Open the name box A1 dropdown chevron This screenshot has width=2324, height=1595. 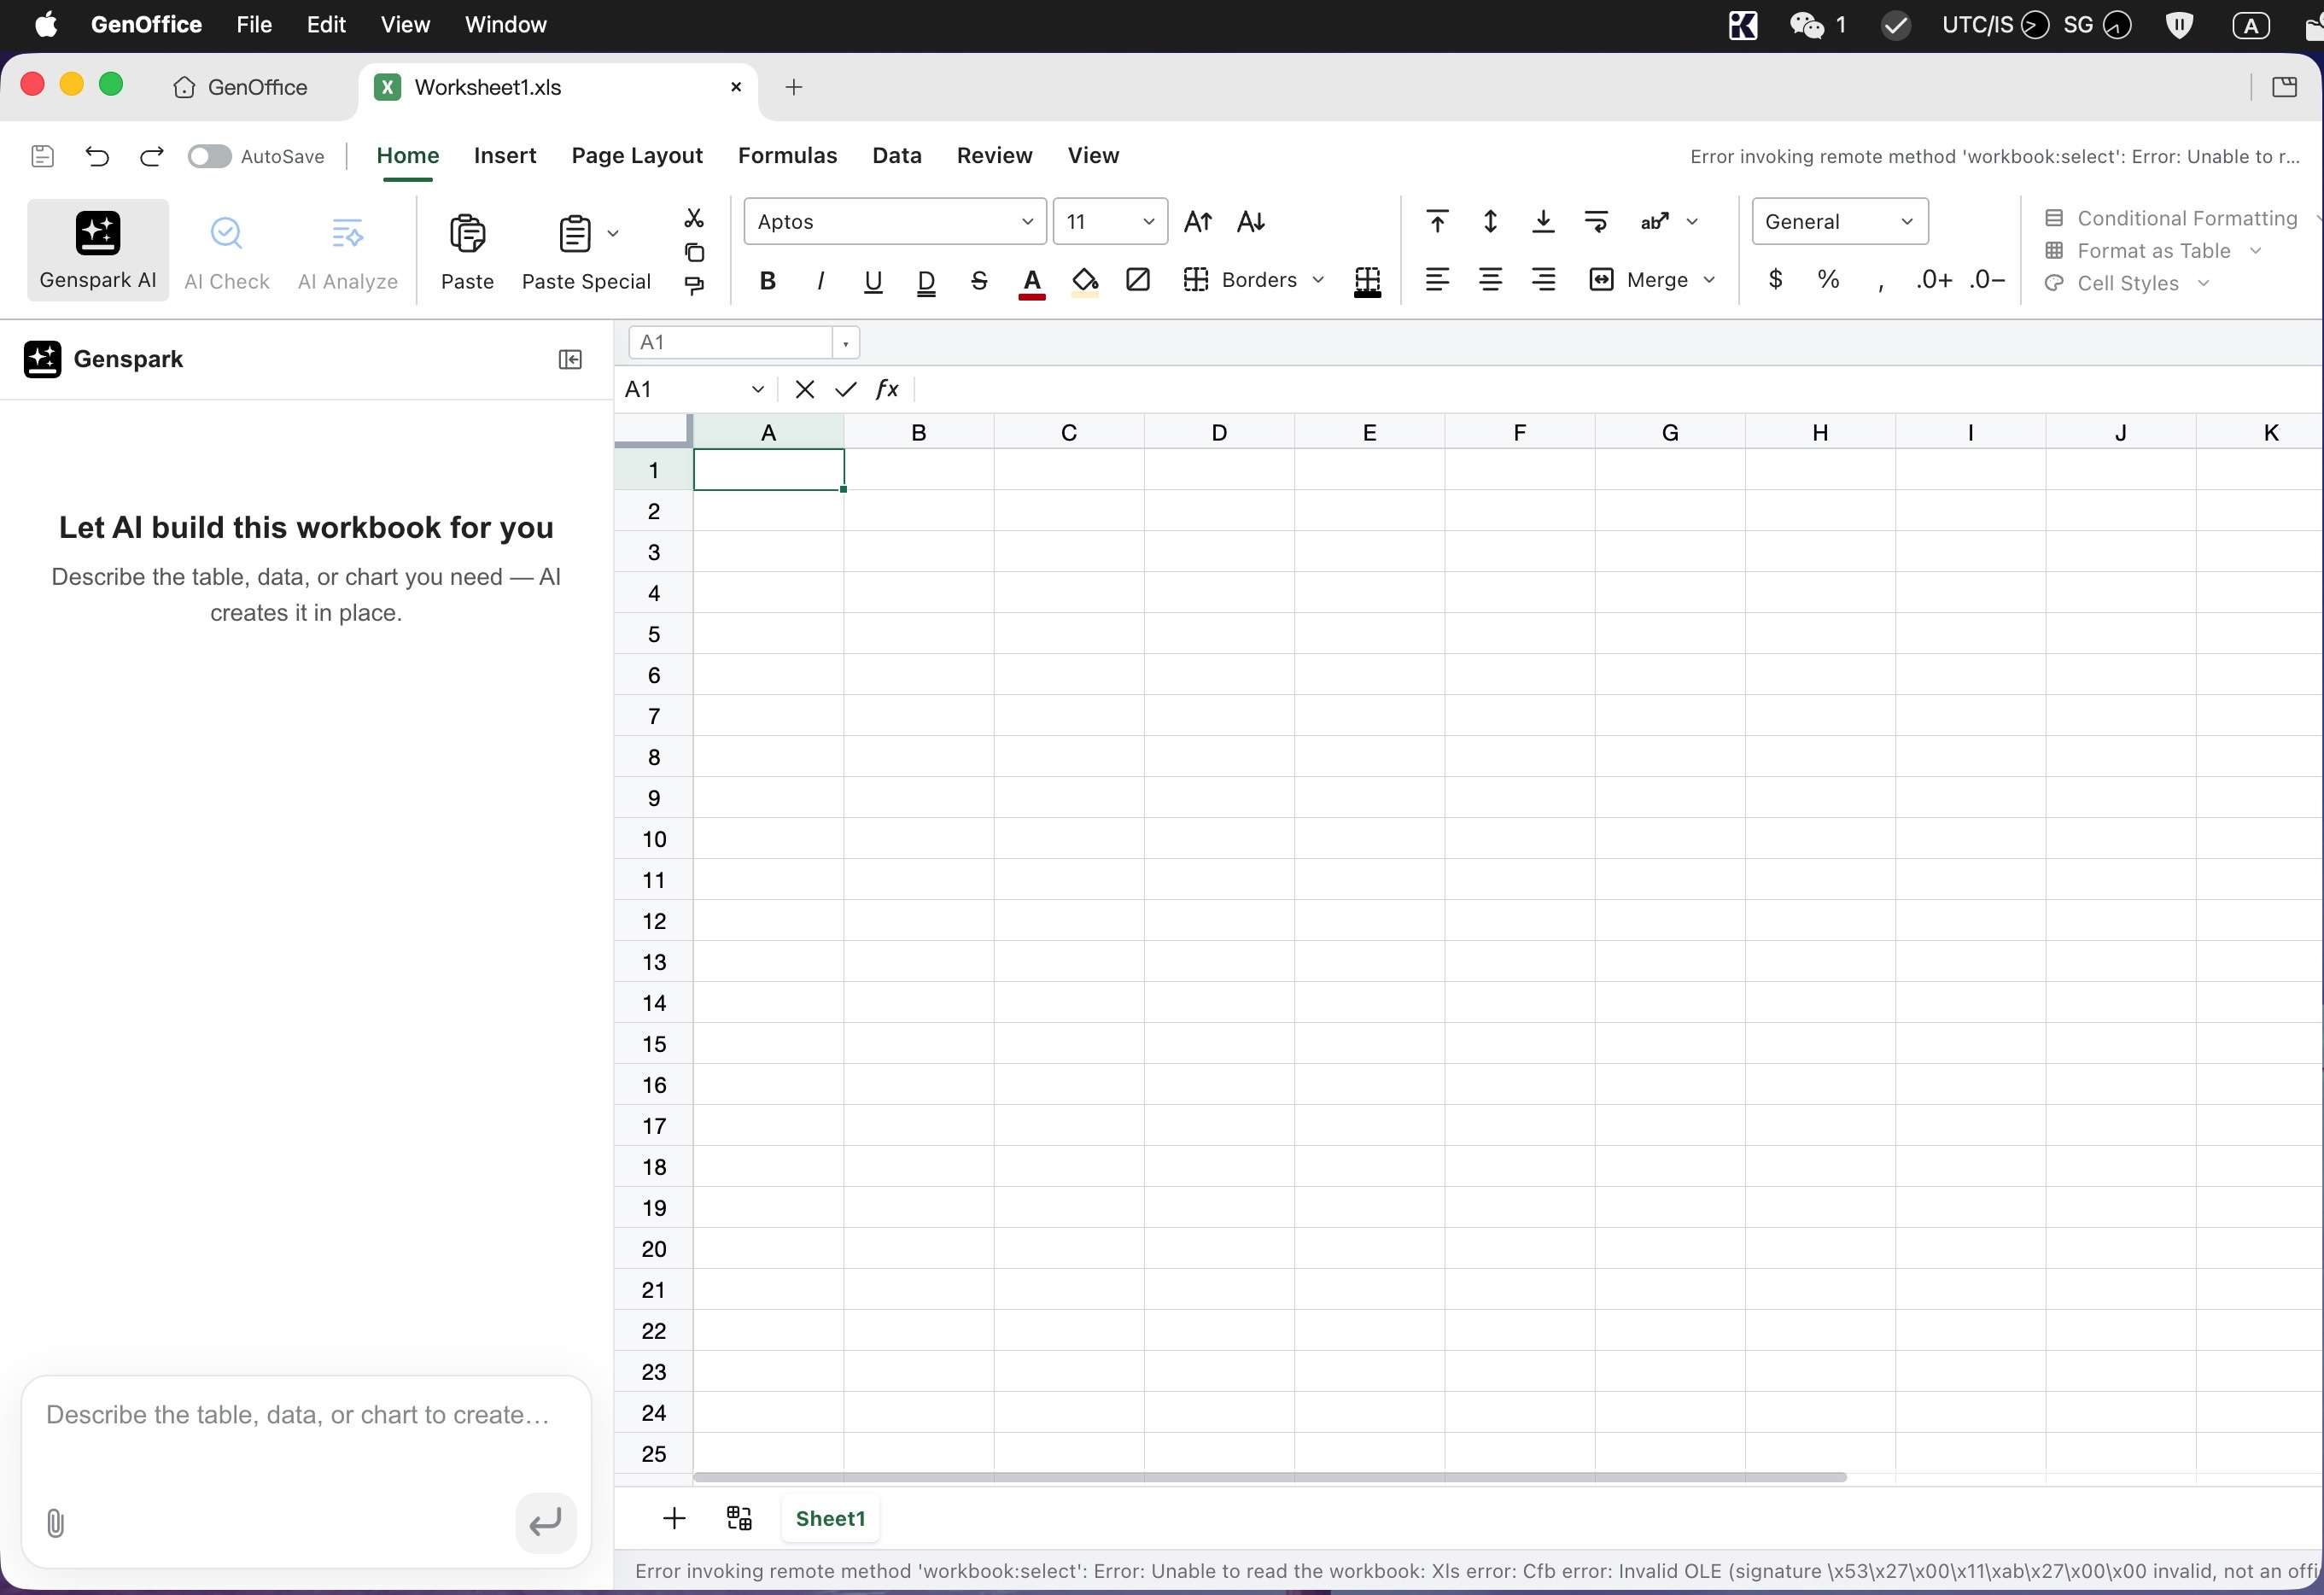[757, 389]
